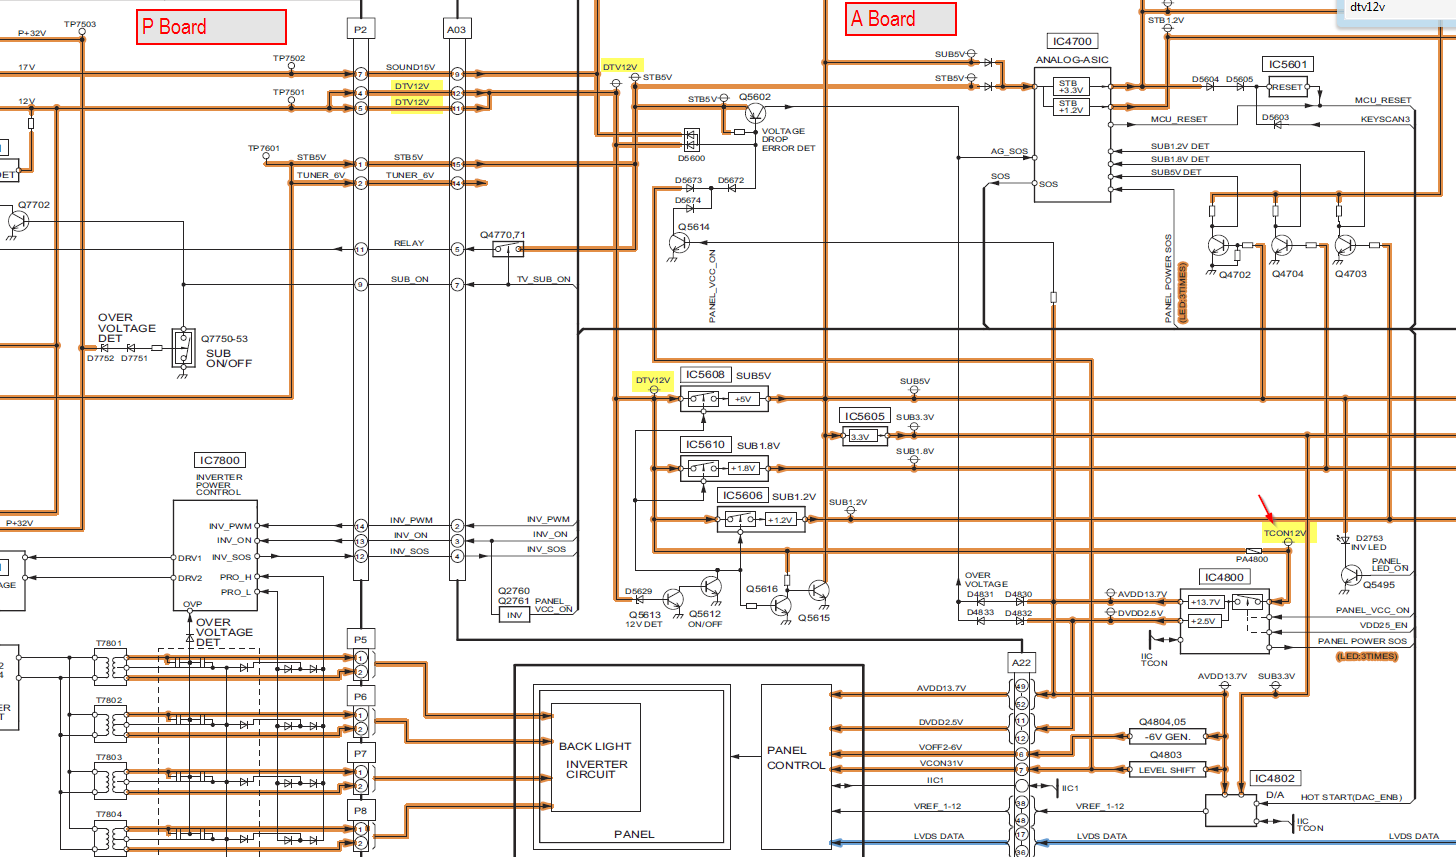This screenshot has width=1456, height=857.
Task: Click the Q5614 transistor label
Action: (x=693, y=227)
